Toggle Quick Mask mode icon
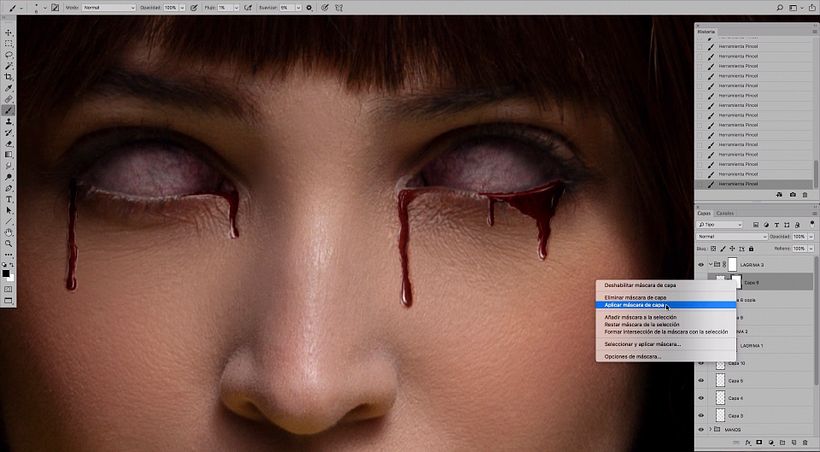Image resolution: width=820 pixels, height=452 pixels. (x=8, y=289)
